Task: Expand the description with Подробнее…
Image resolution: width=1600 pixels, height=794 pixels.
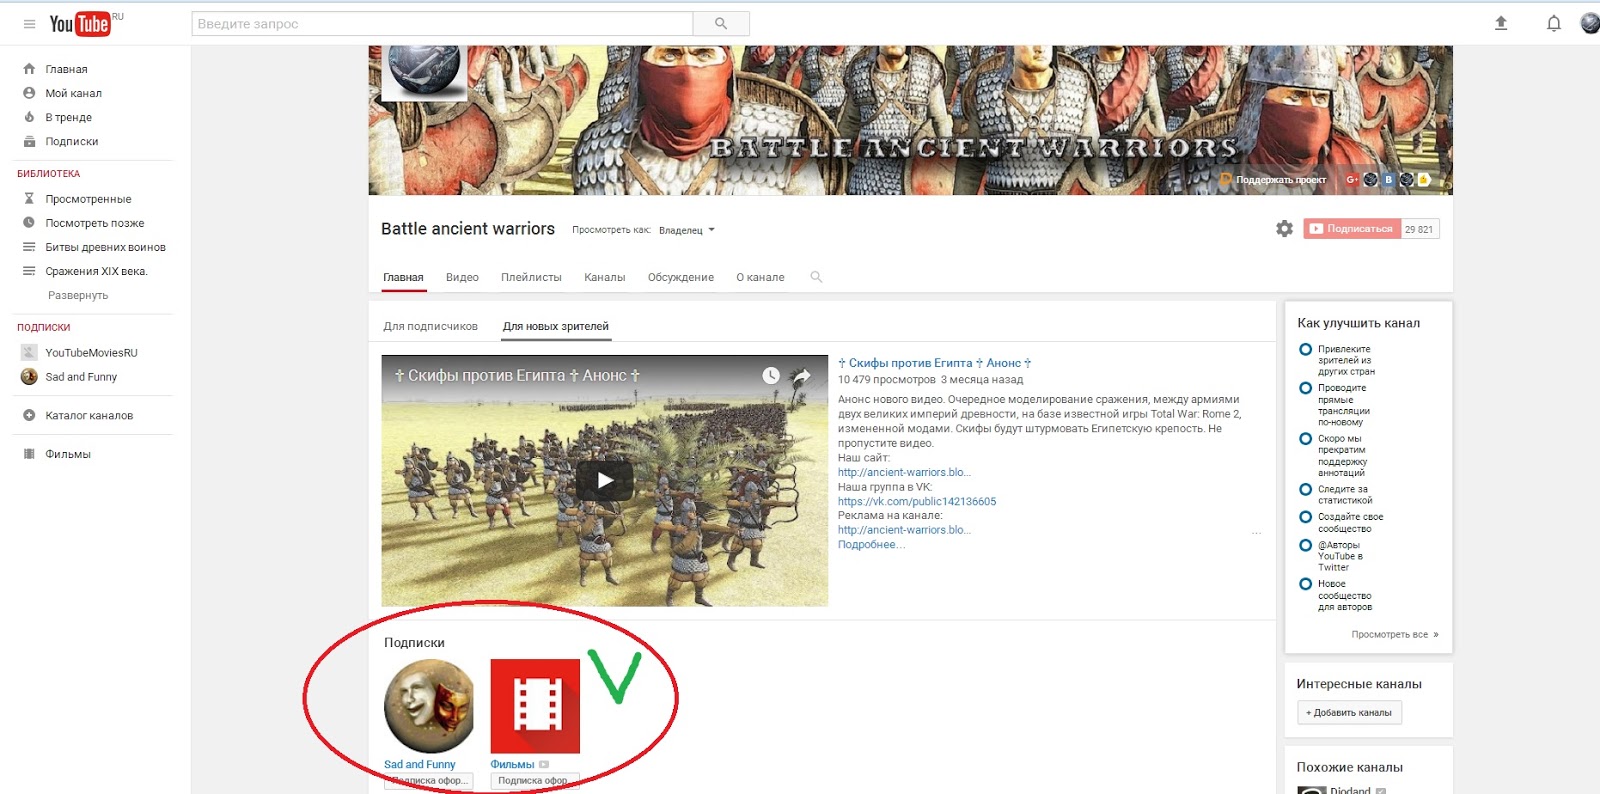Action: click(x=871, y=544)
